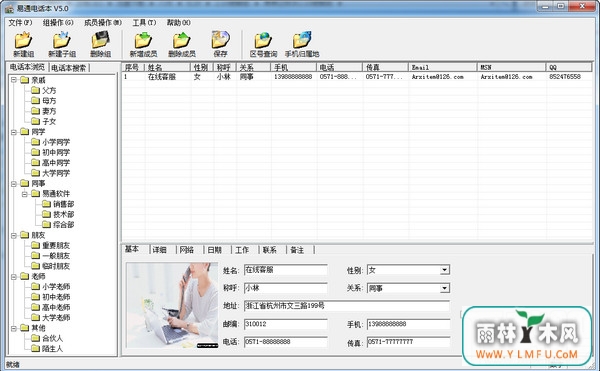Switch to the 备注 details tab
The width and height of the screenshot is (600, 371).
(x=297, y=250)
